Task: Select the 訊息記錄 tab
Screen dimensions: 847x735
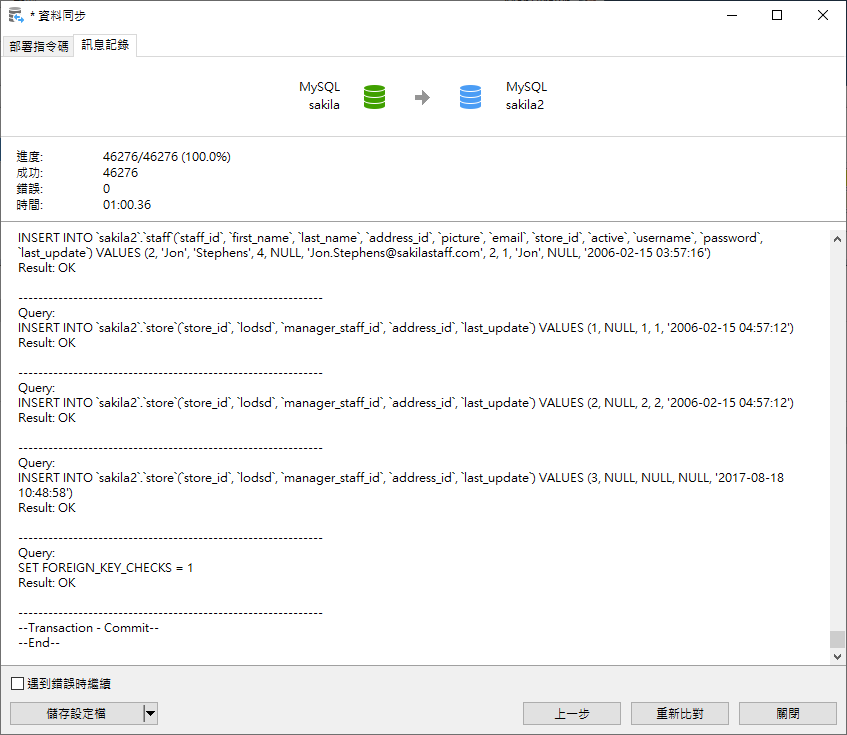Action: pos(105,46)
